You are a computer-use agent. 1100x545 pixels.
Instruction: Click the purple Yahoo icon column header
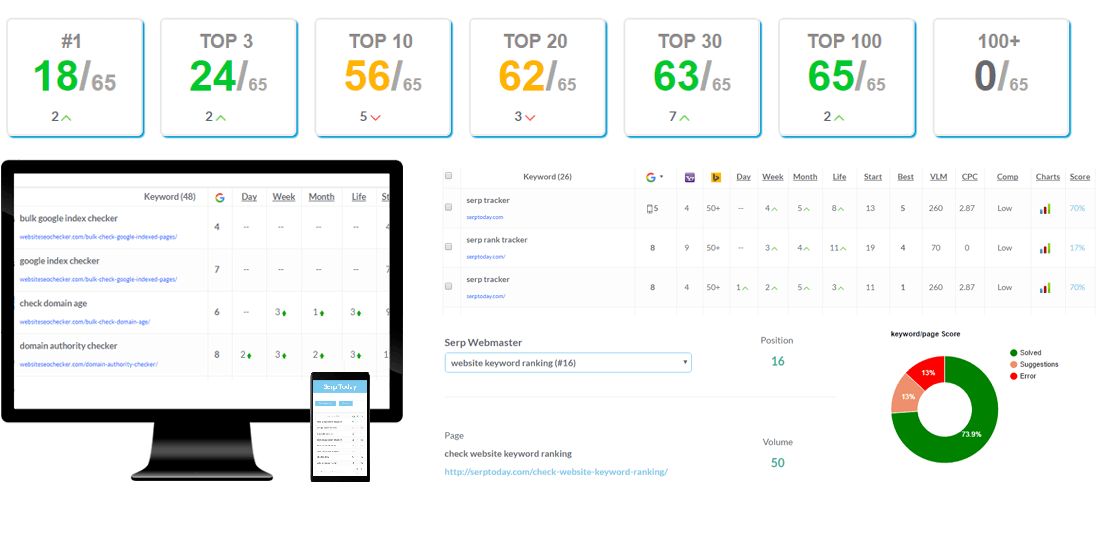[x=690, y=177]
